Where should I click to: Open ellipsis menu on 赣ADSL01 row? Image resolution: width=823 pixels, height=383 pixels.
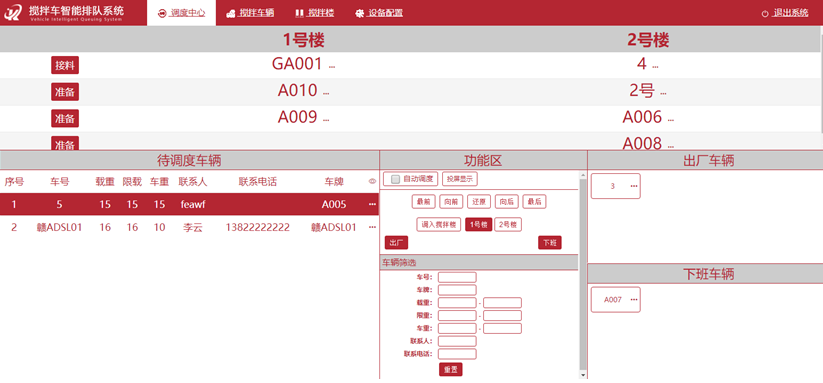pyautogui.click(x=373, y=227)
